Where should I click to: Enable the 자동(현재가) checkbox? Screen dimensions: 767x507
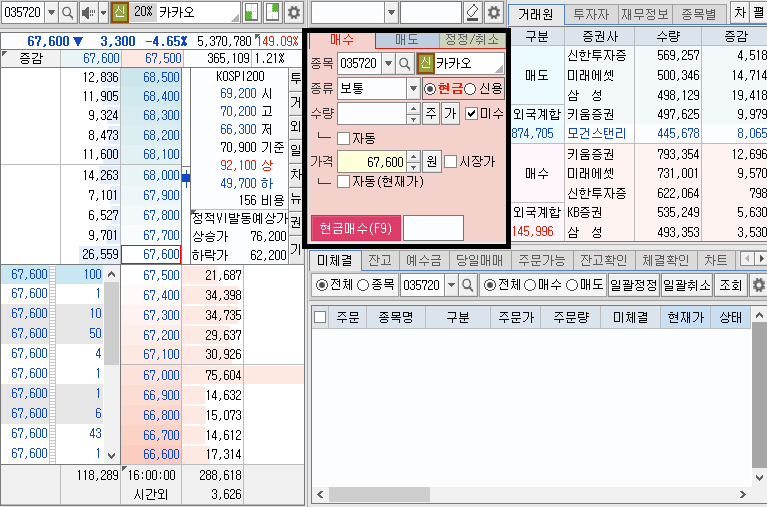tap(343, 182)
